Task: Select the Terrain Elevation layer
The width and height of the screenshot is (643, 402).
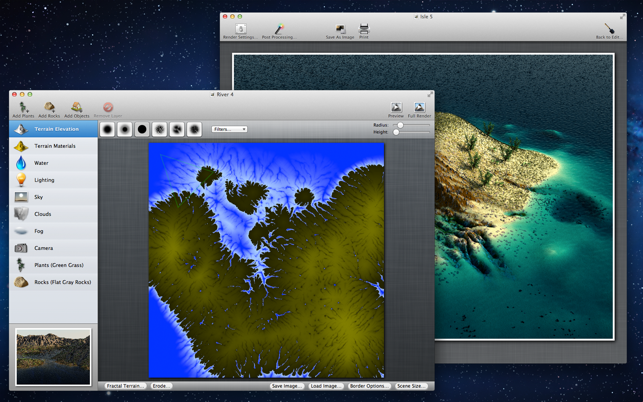Action: [53, 129]
